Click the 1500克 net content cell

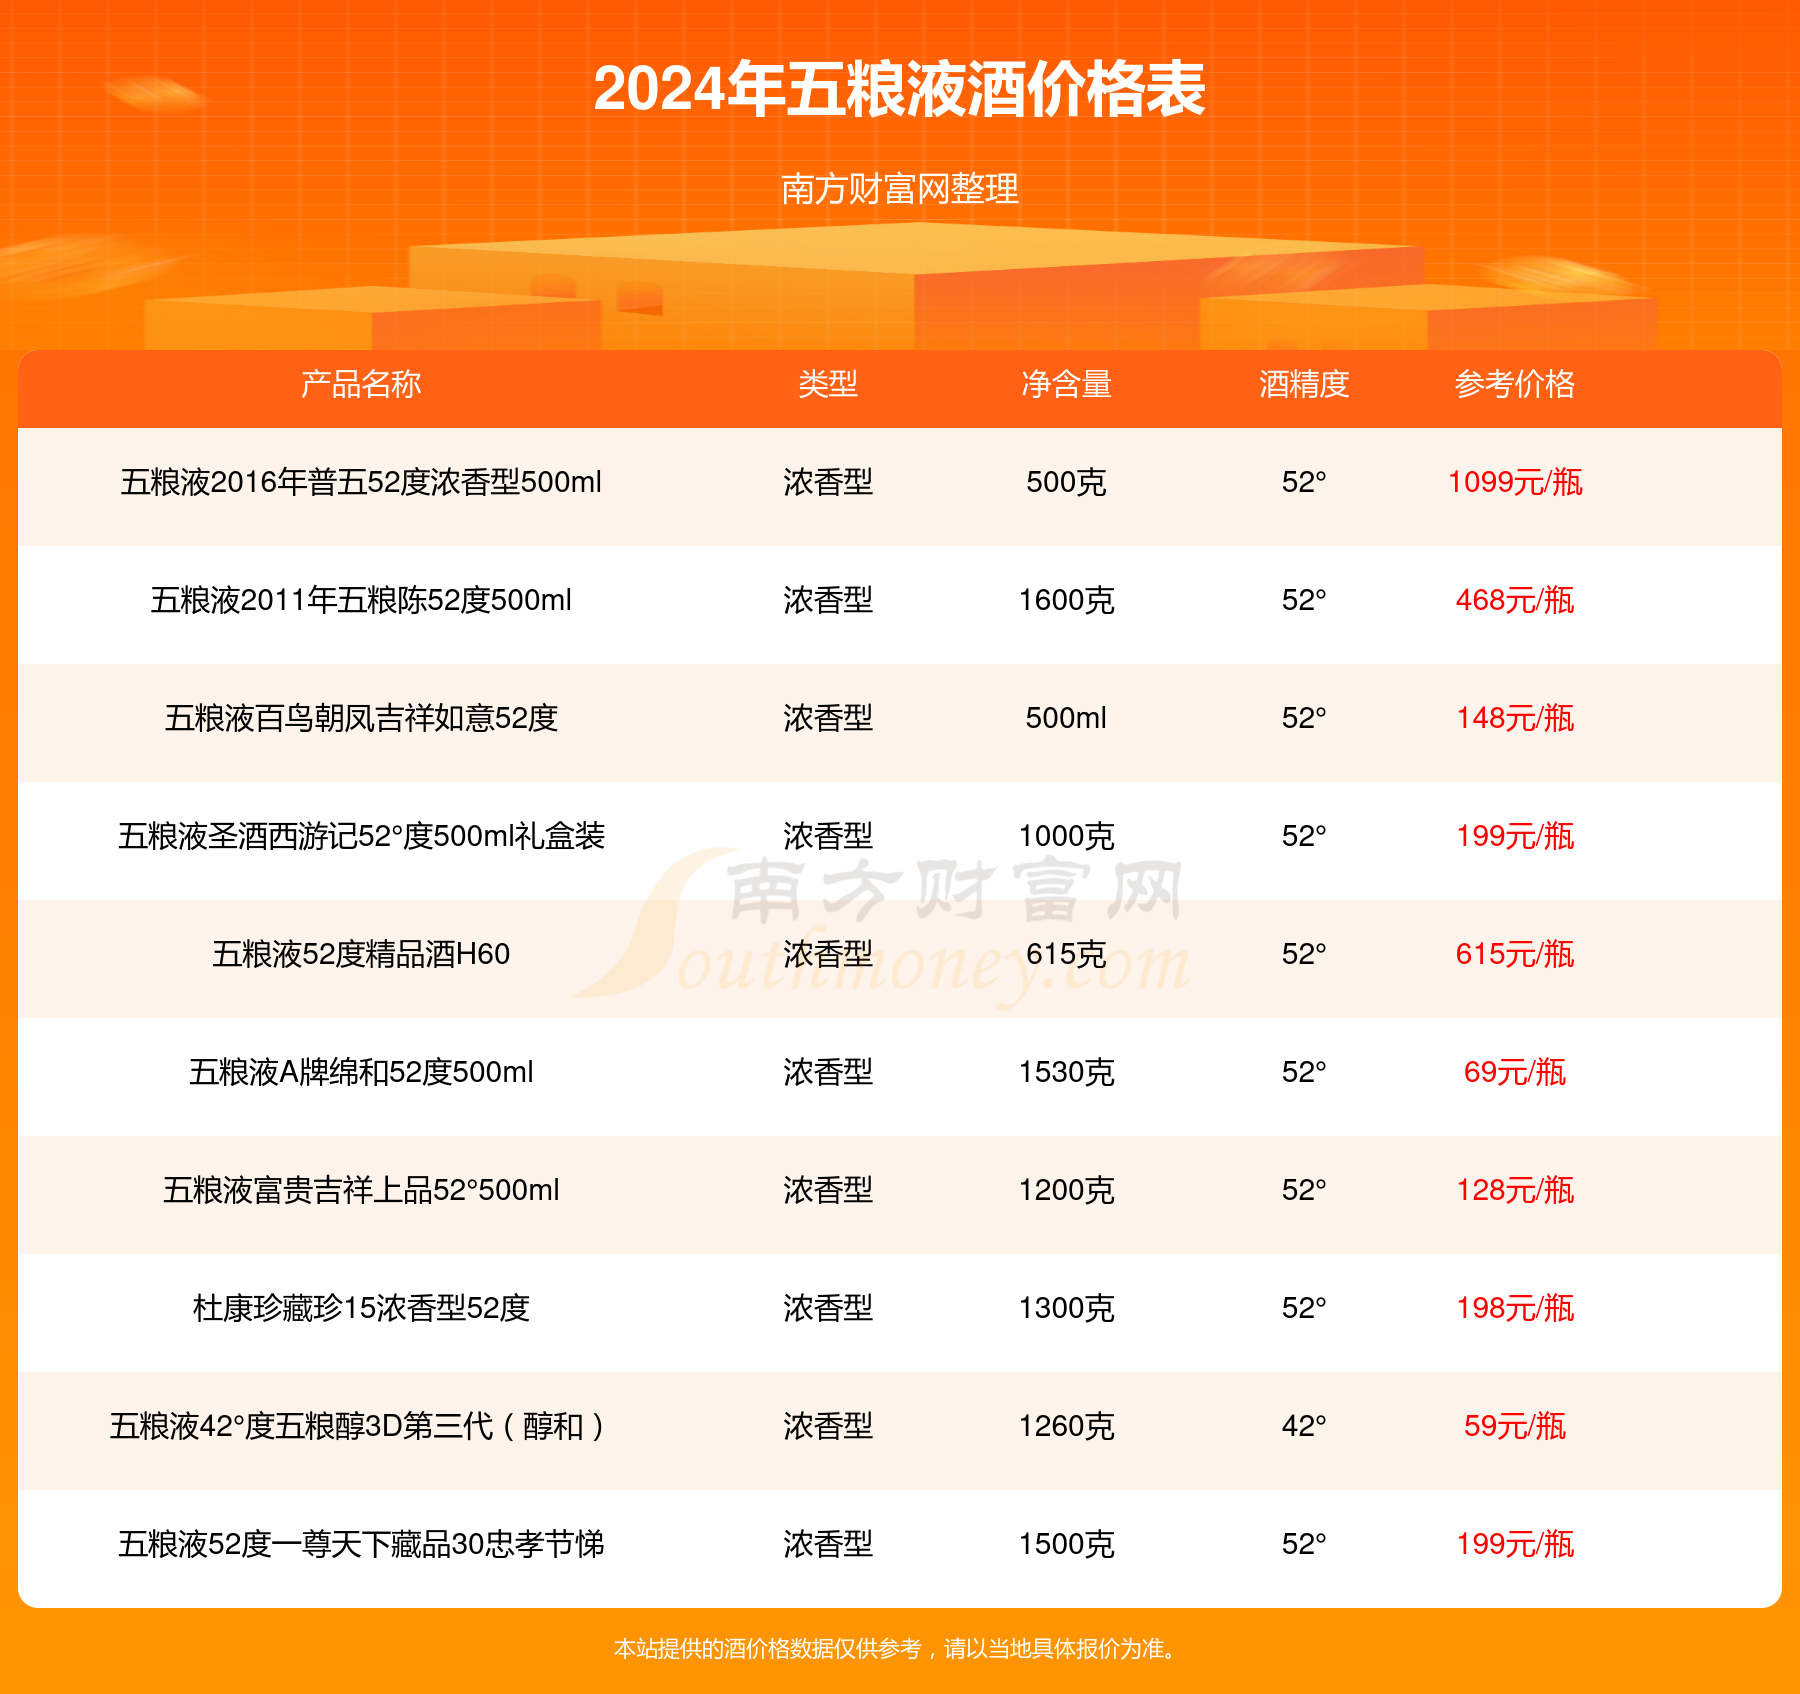1066,1544
